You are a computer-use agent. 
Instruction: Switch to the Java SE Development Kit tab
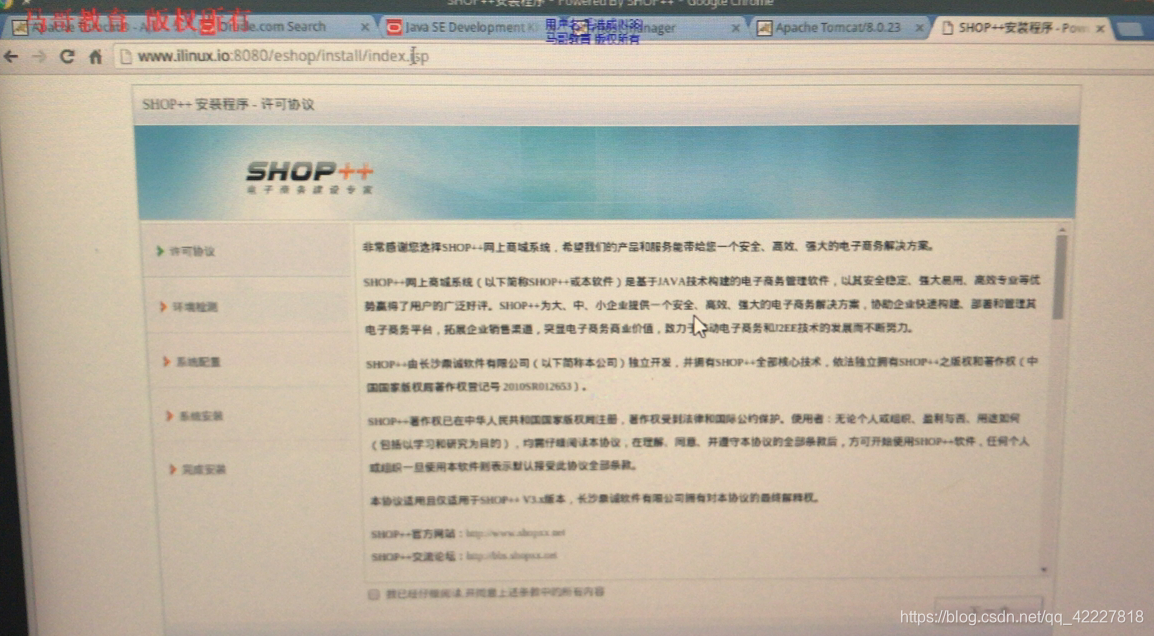coord(471,27)
